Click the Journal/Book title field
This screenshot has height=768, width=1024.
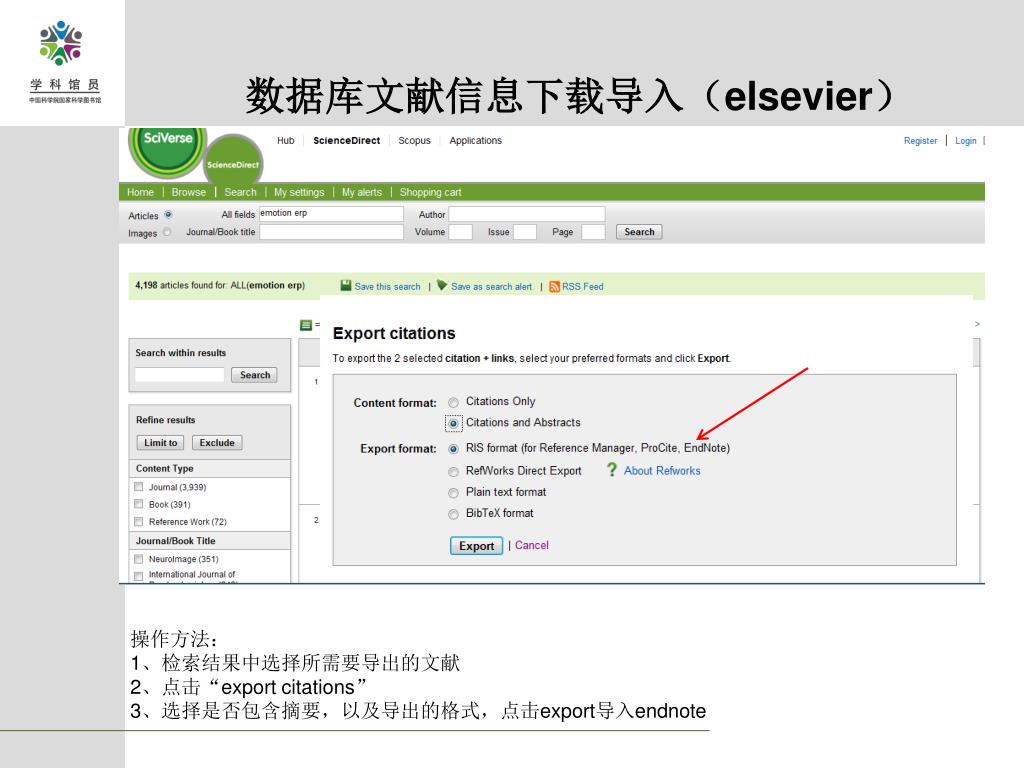click(x=331, y=232)
